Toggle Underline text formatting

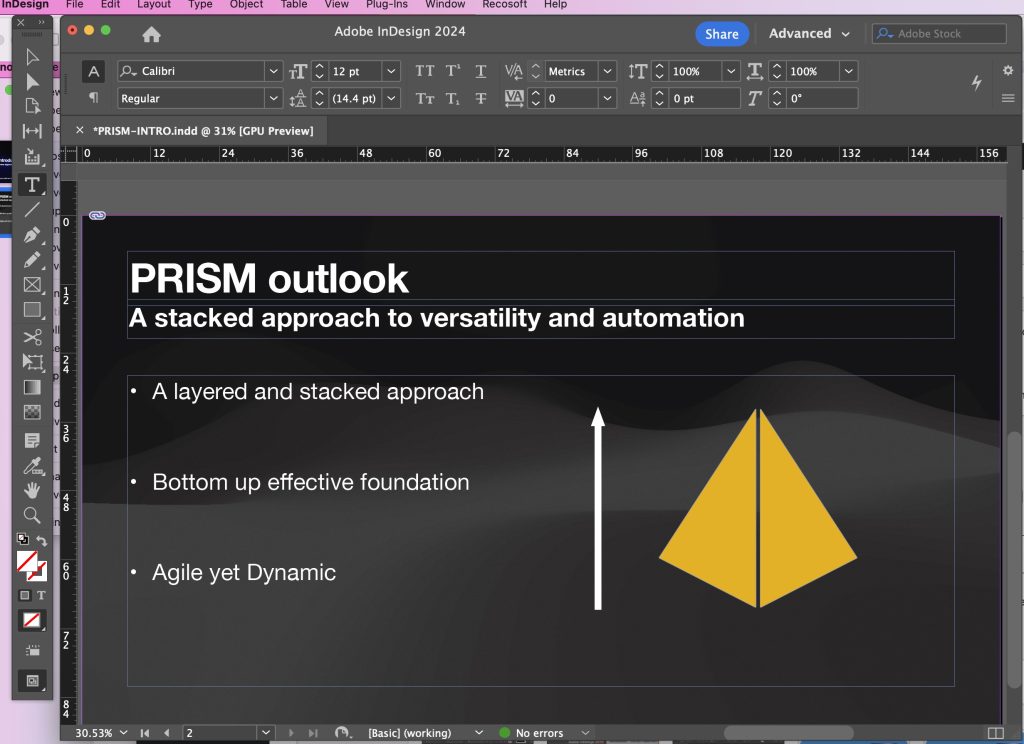point(481,71)
